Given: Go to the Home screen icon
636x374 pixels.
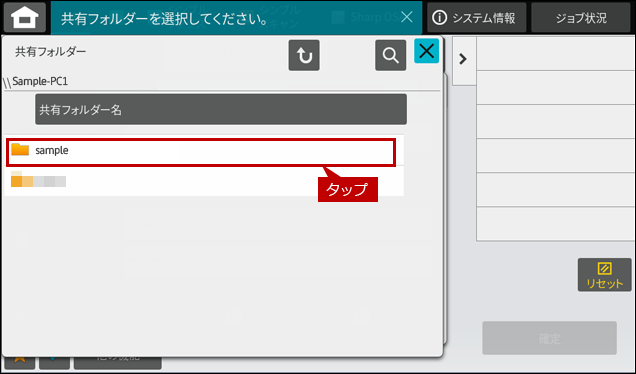Looking at the screenshot, I should [24, 17].
